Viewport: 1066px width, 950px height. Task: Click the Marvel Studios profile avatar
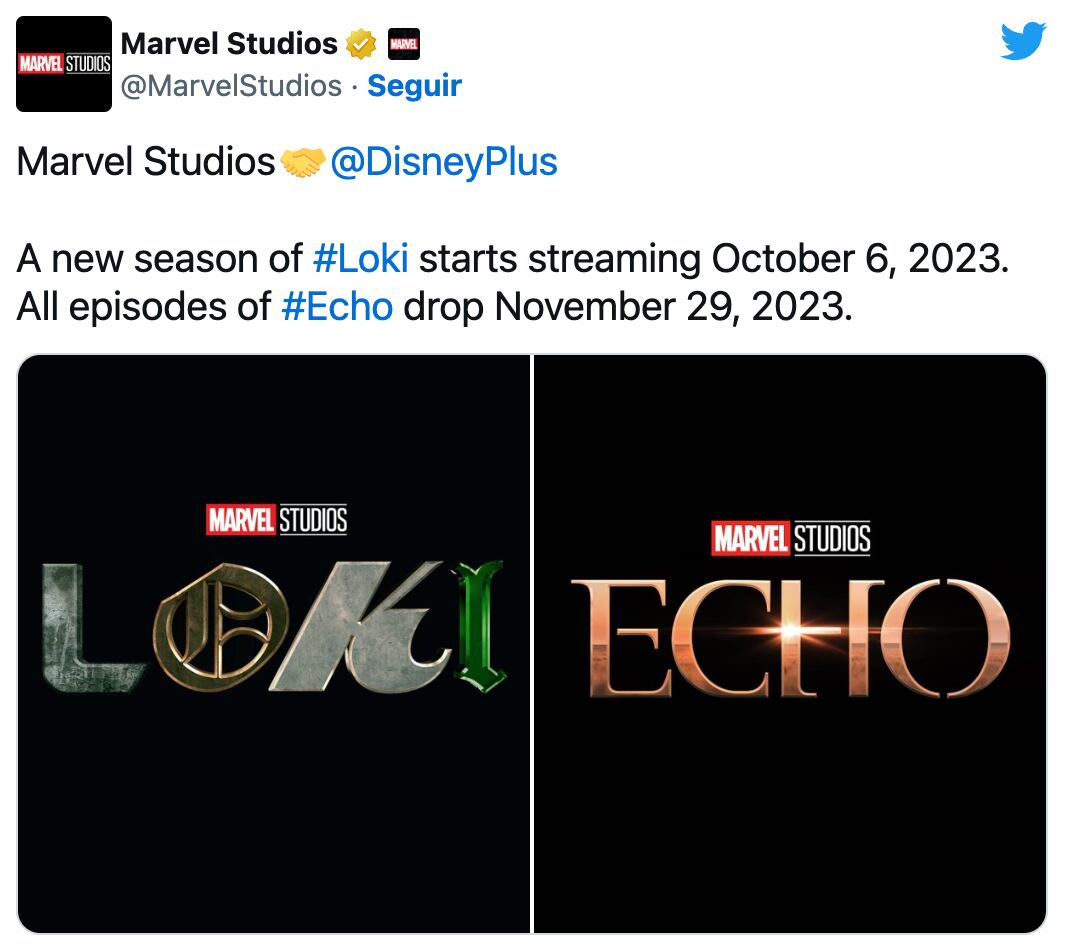tap(64, 64)
